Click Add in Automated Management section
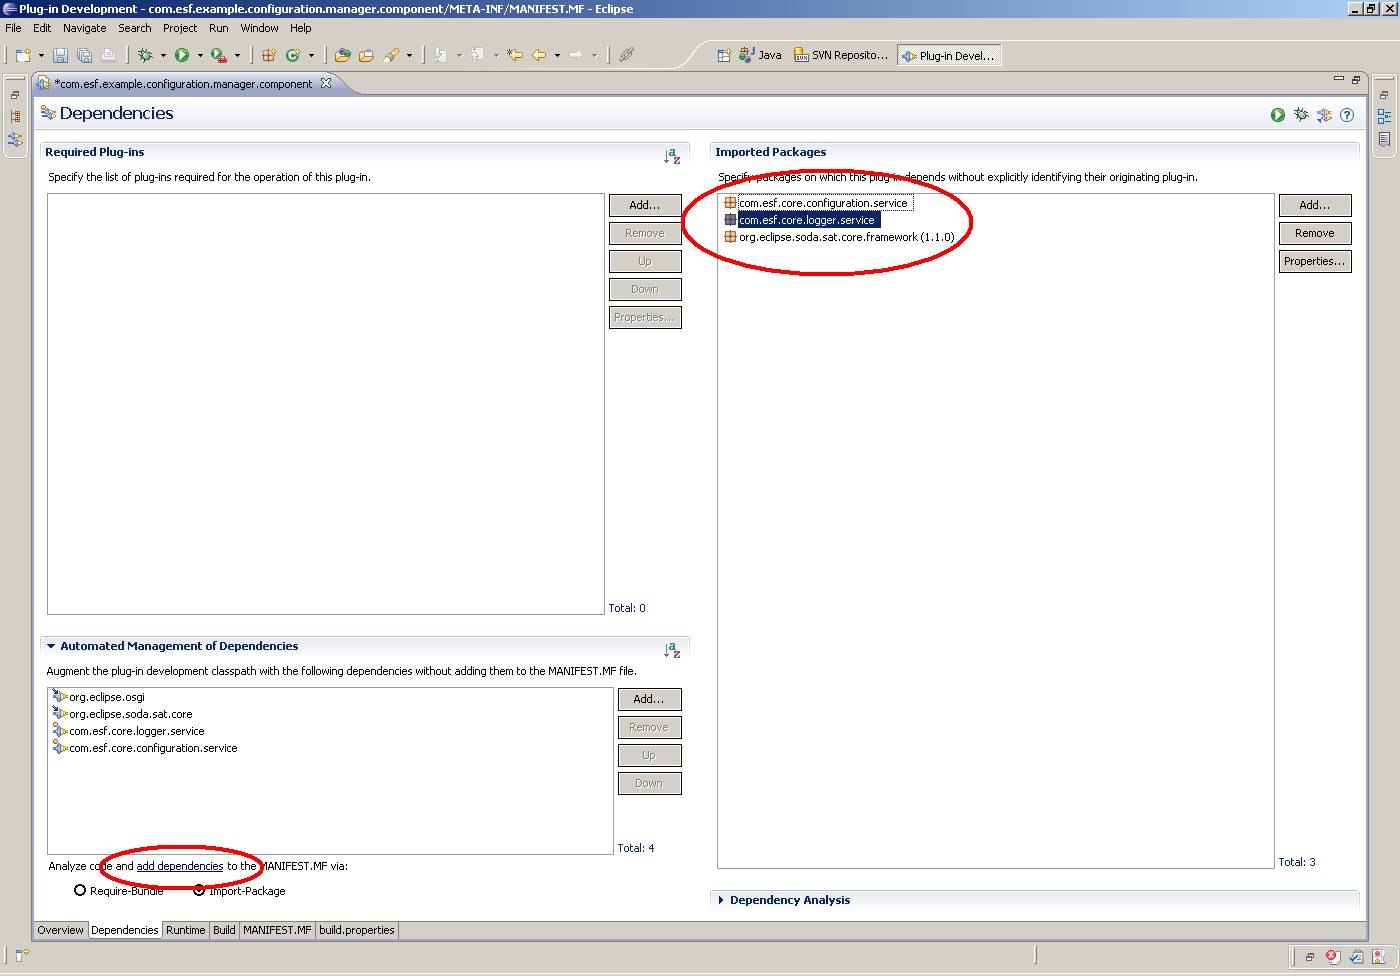 (x=649, y=699)
